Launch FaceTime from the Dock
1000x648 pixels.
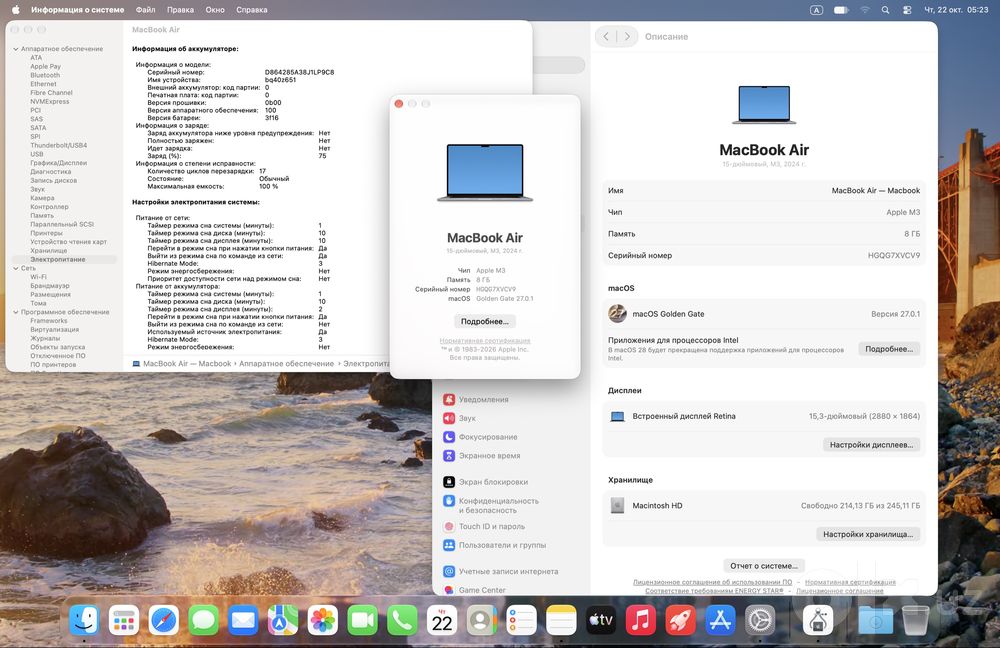pyautogui.click(x=362, y=619)
